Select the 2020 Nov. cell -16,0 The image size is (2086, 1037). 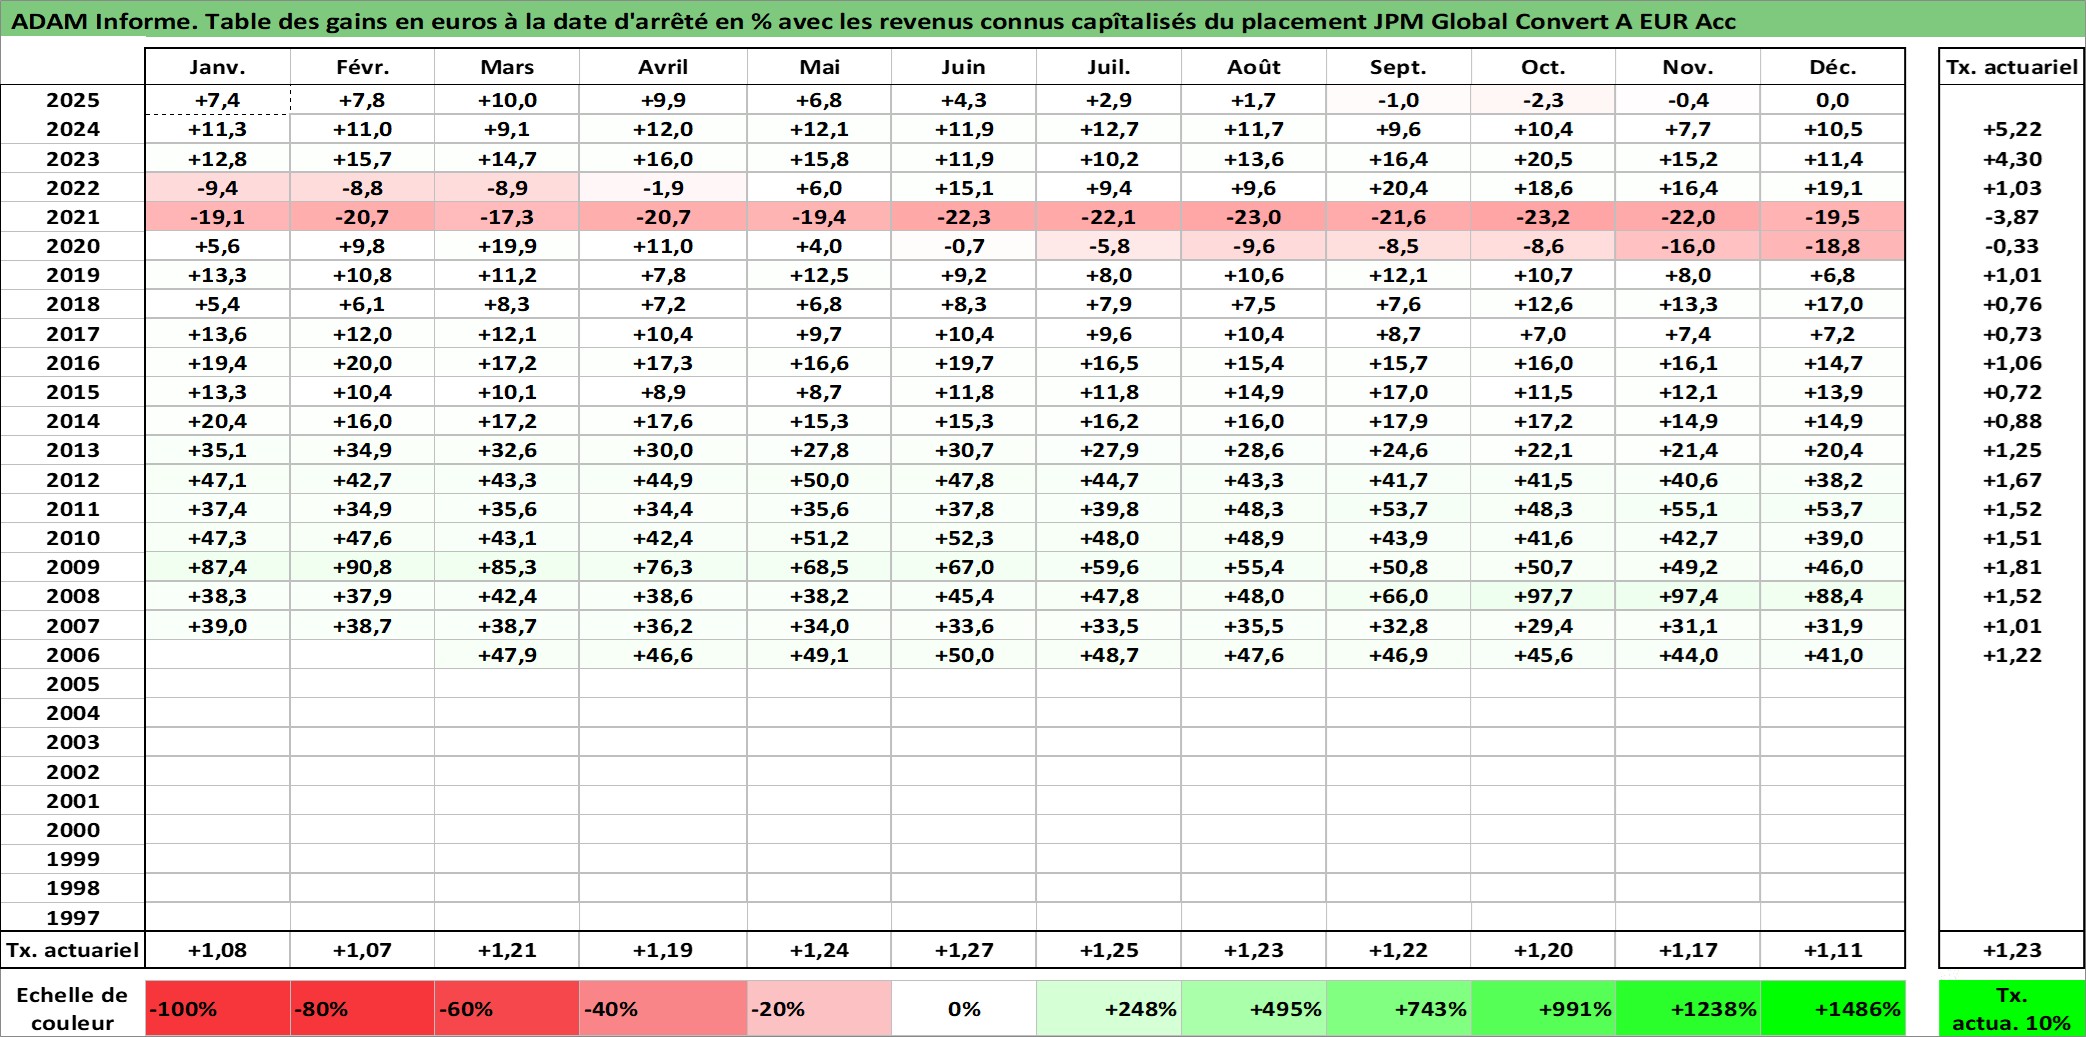click(x=1688, y=246)
